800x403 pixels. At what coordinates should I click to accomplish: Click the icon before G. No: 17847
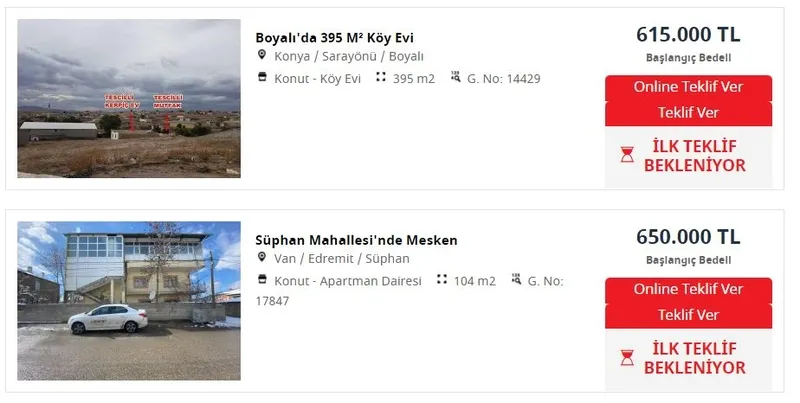point(517,280)
